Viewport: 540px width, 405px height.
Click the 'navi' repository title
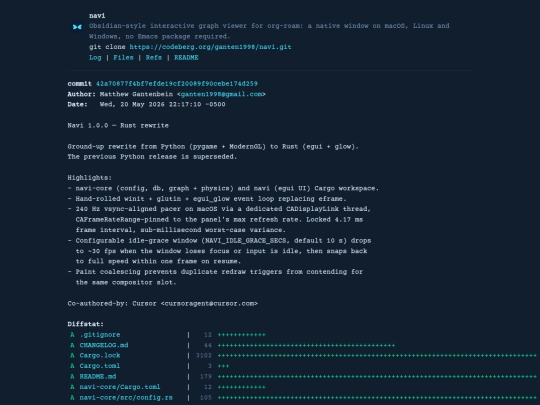(x=97, y=16)
